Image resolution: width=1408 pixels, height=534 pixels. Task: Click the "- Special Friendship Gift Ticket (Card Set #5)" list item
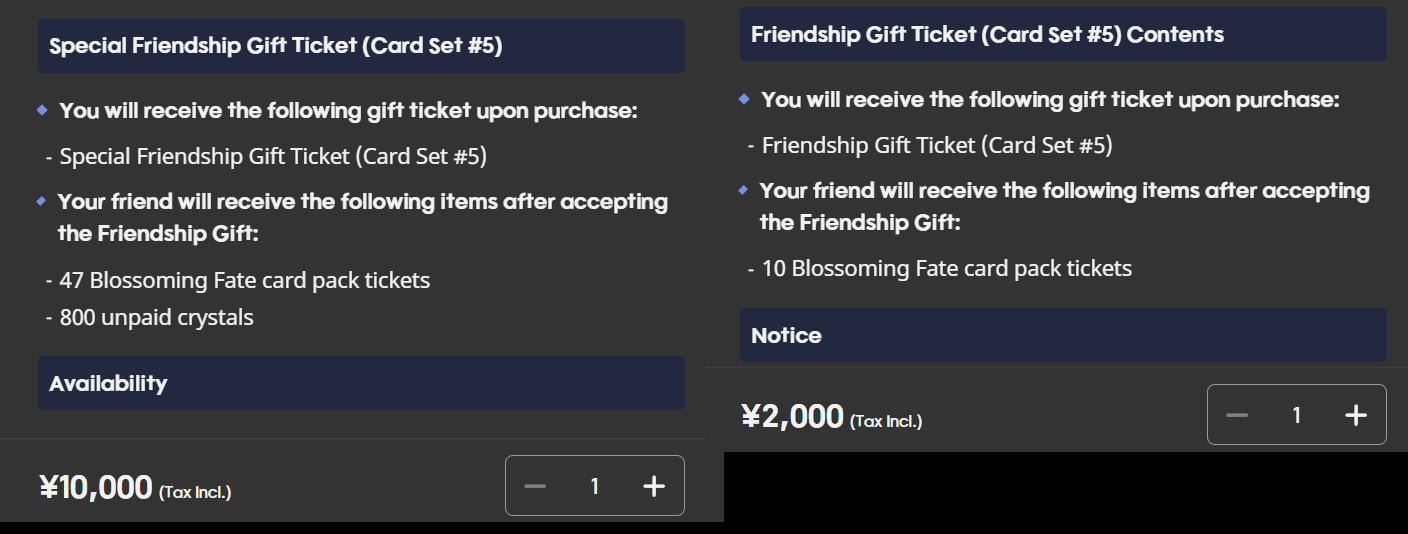click(x=272, y=156)
